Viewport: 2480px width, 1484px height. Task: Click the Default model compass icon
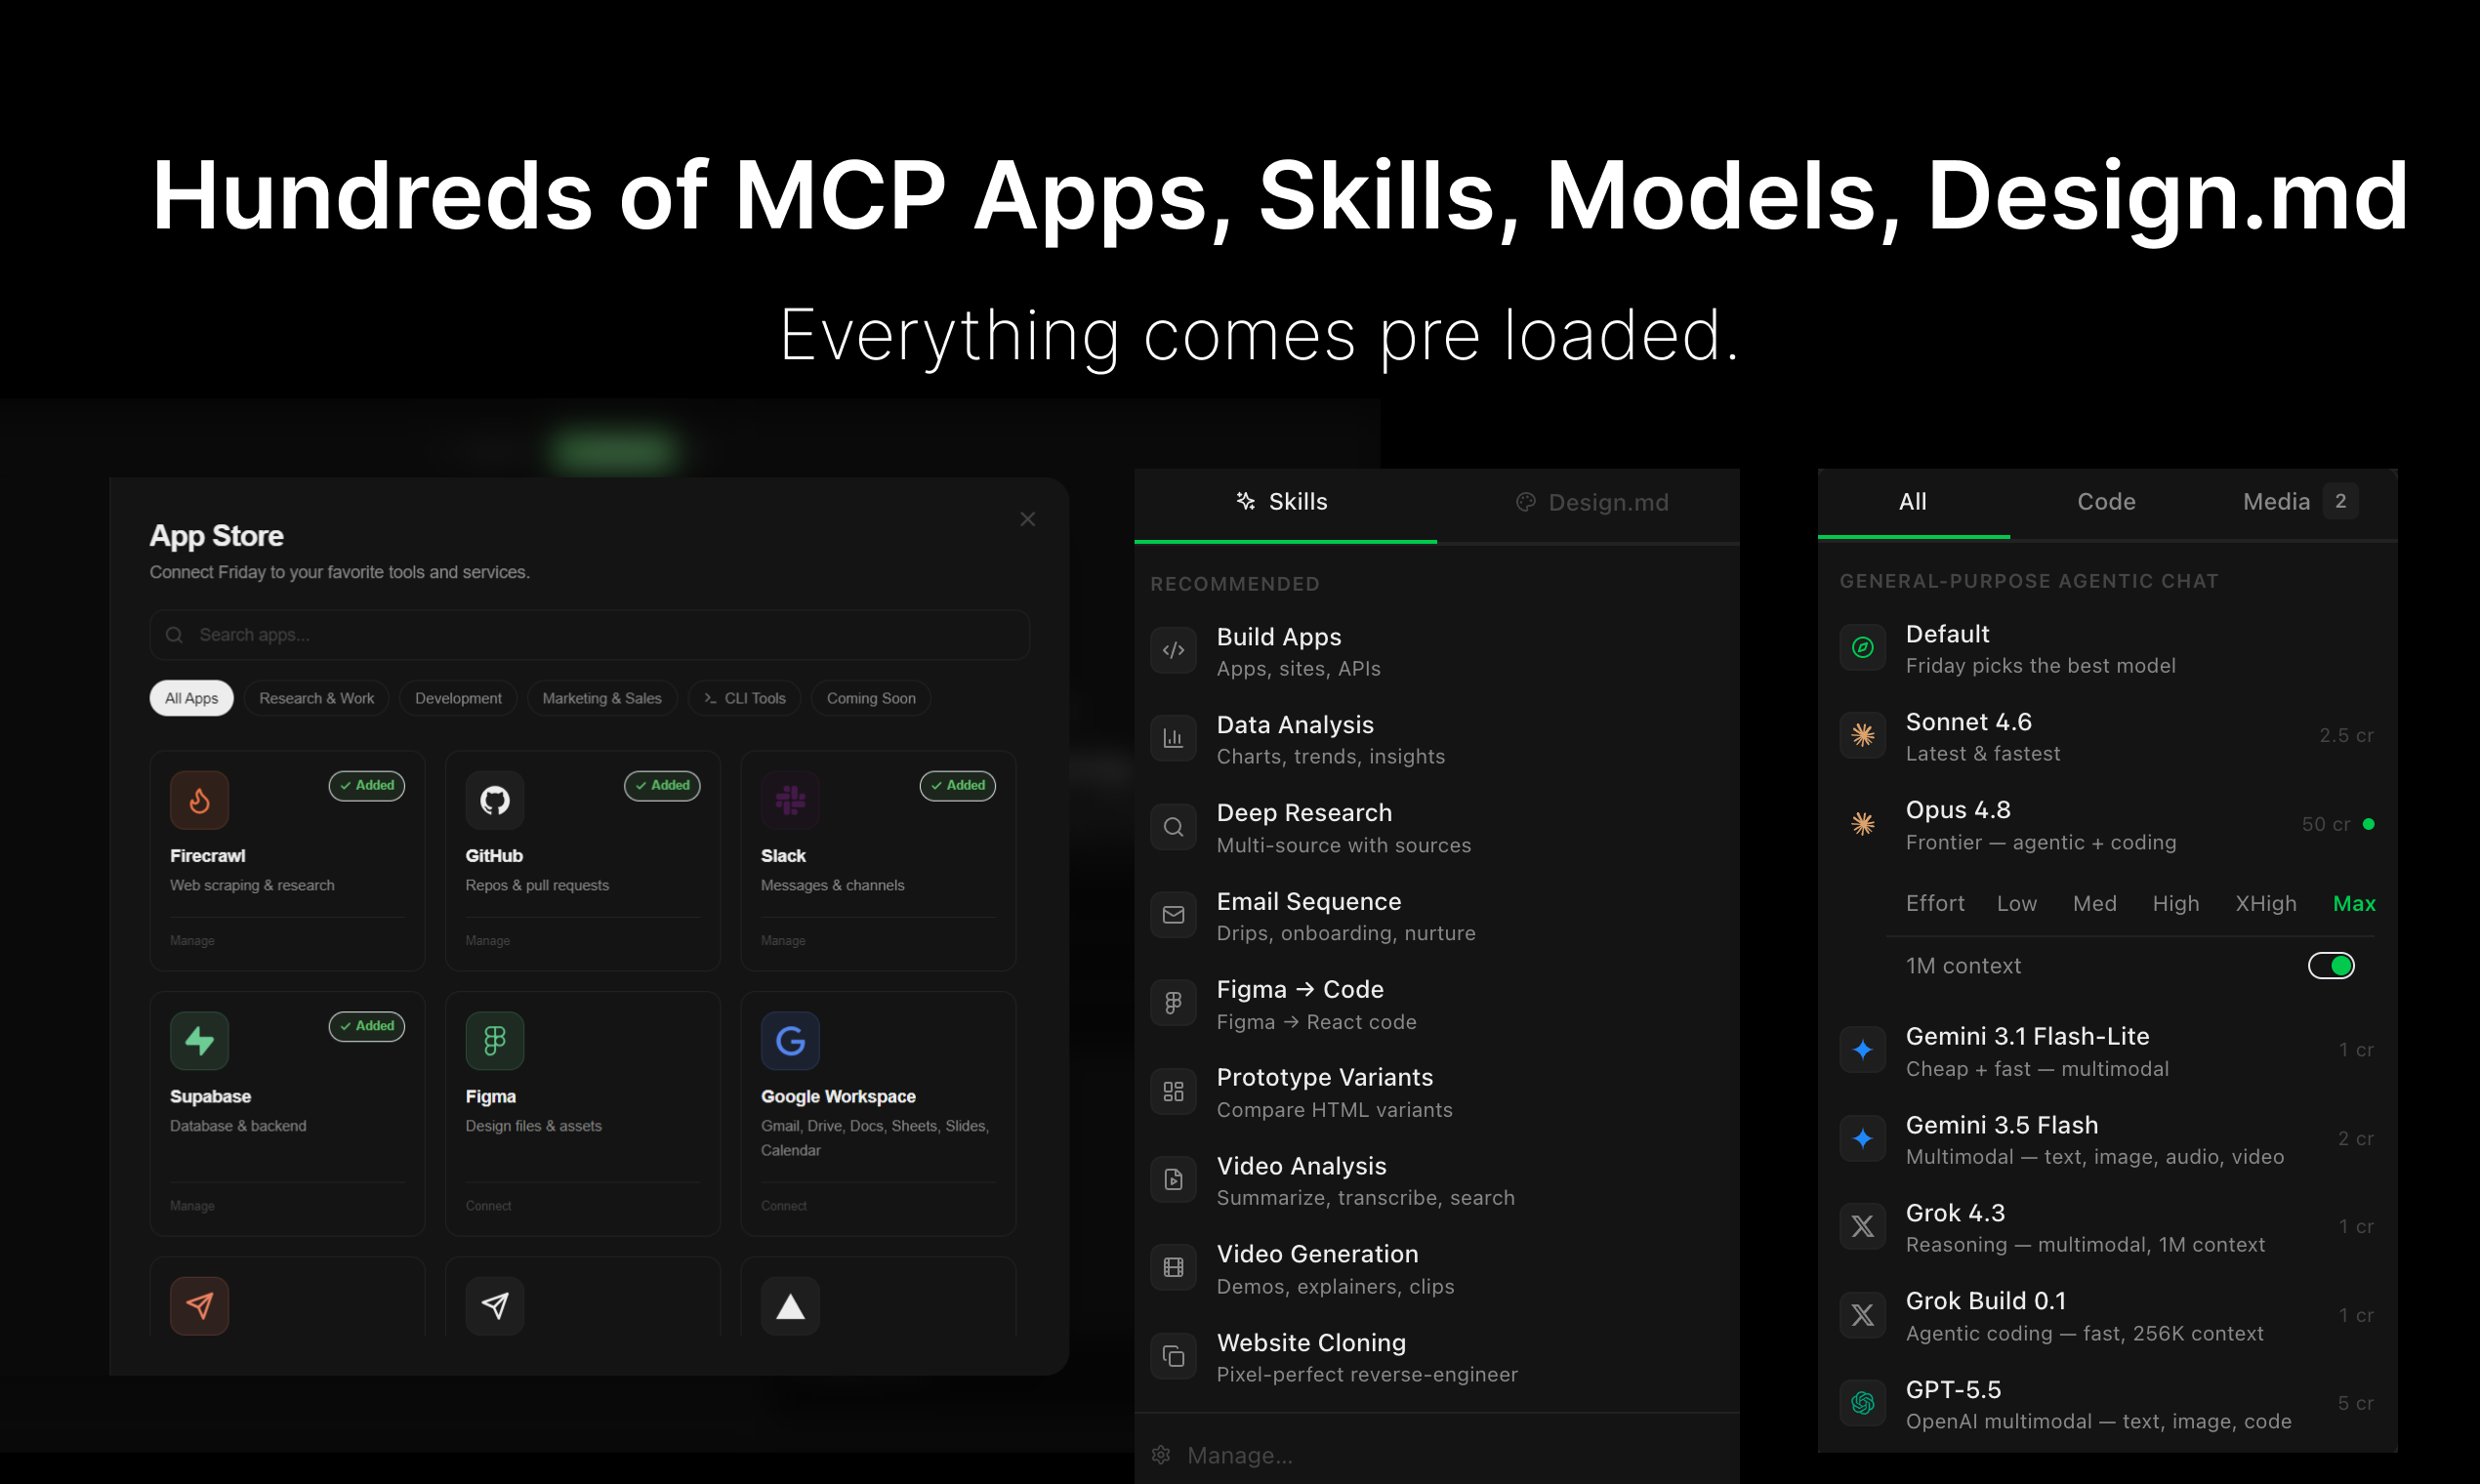point(1862,648)
